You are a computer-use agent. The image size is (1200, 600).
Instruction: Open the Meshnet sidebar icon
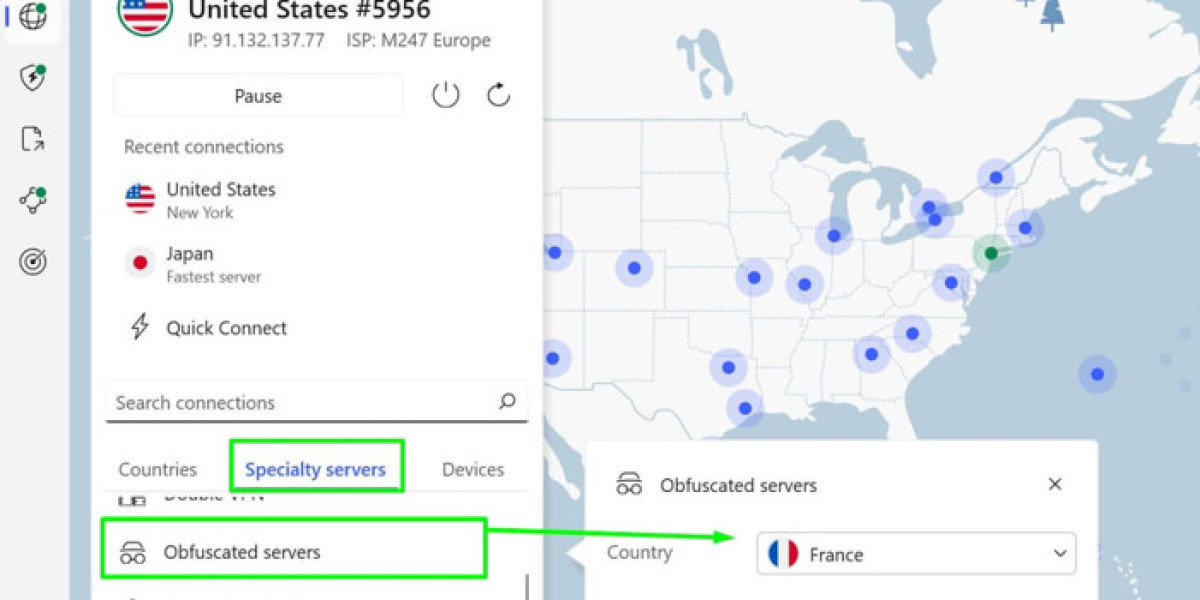coord(33,200)
